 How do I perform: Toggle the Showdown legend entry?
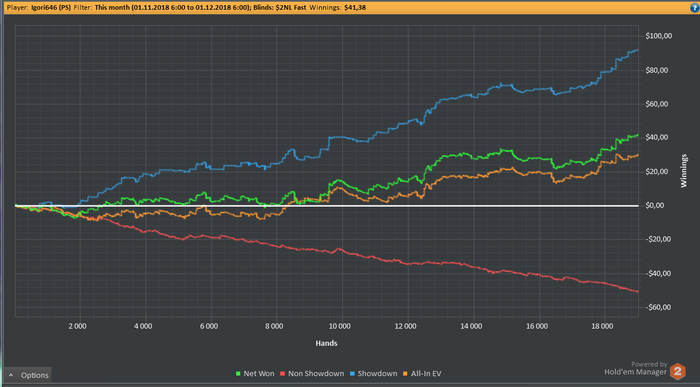point(373,374)
